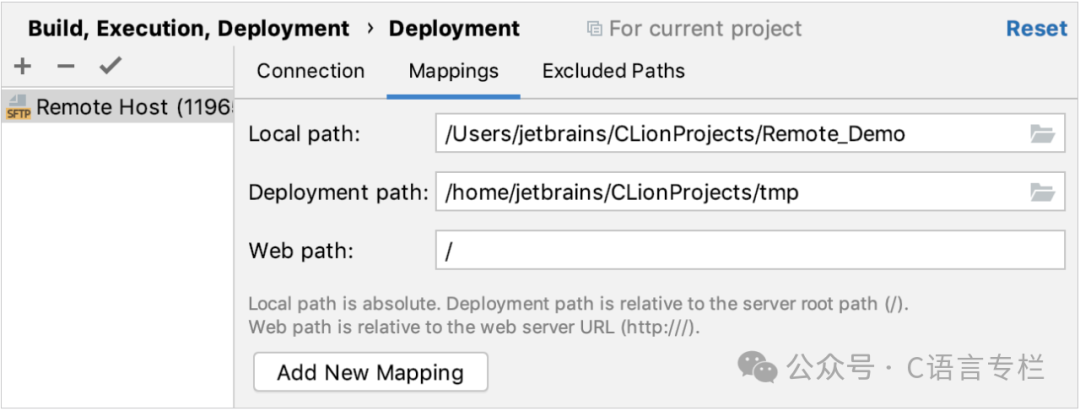
Task: Open the Excluded Paths tab
Action: pyautogui.click(x=614, y=71)
